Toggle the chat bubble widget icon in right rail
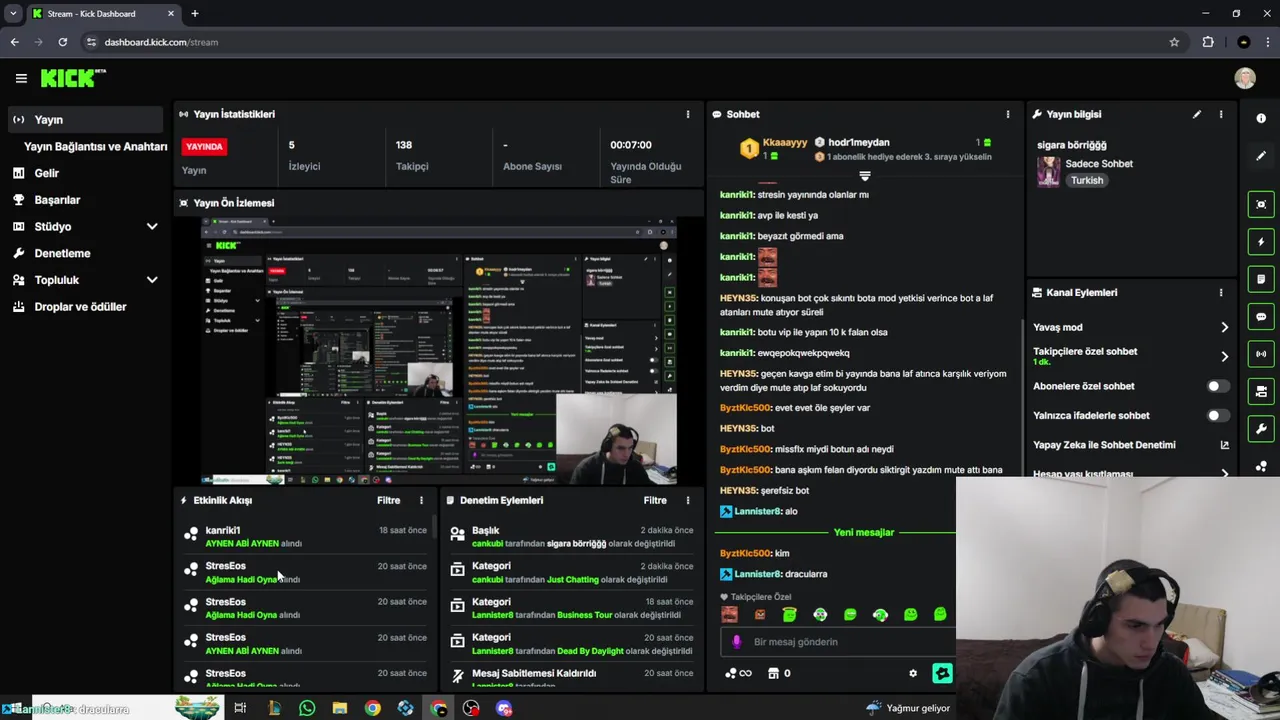Screen dimensions: 1280x720 (x=1261, y=317)
